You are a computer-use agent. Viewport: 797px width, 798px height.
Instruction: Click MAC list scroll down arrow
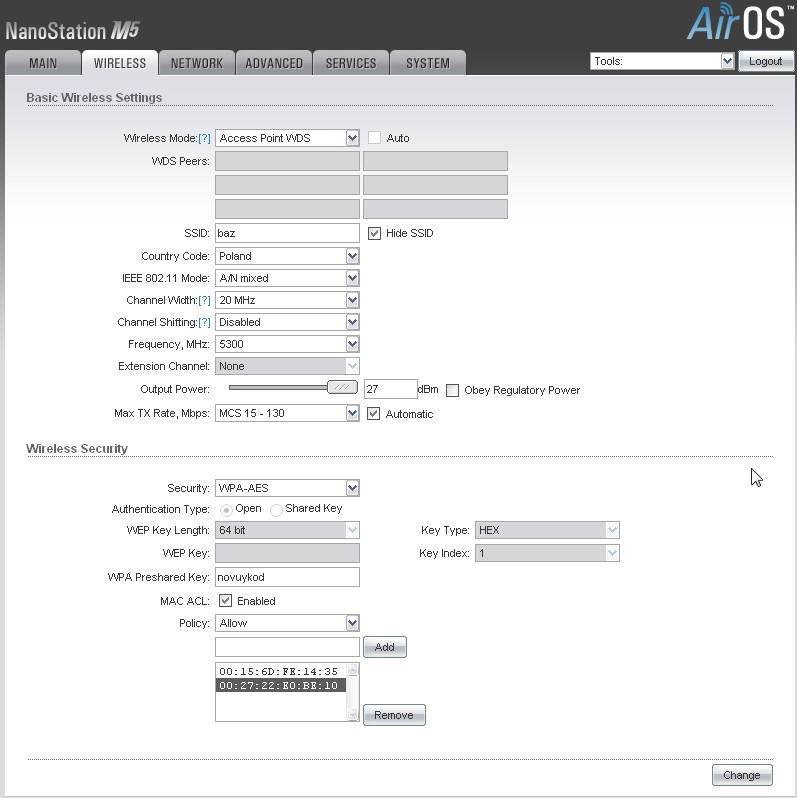[352, 715]
